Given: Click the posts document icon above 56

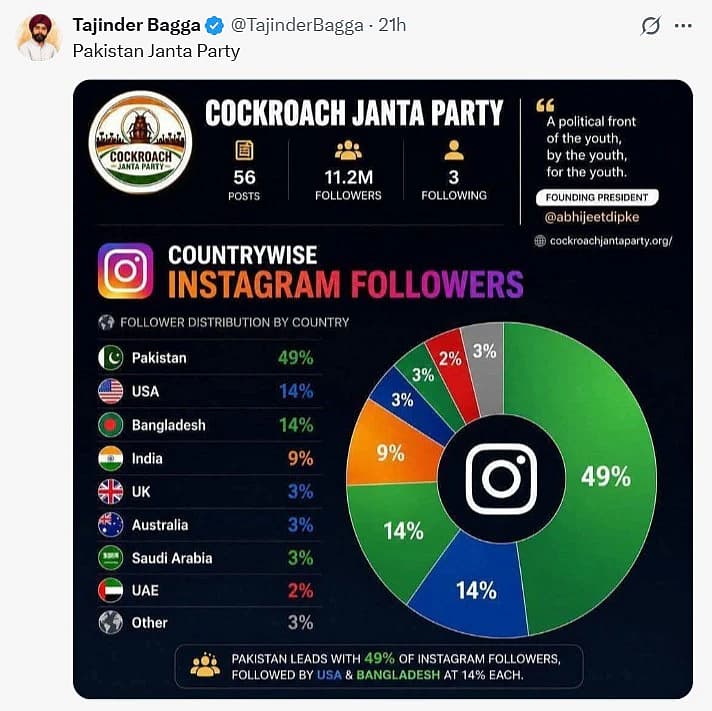Looking at the screenshot, I should pos(244,150).
